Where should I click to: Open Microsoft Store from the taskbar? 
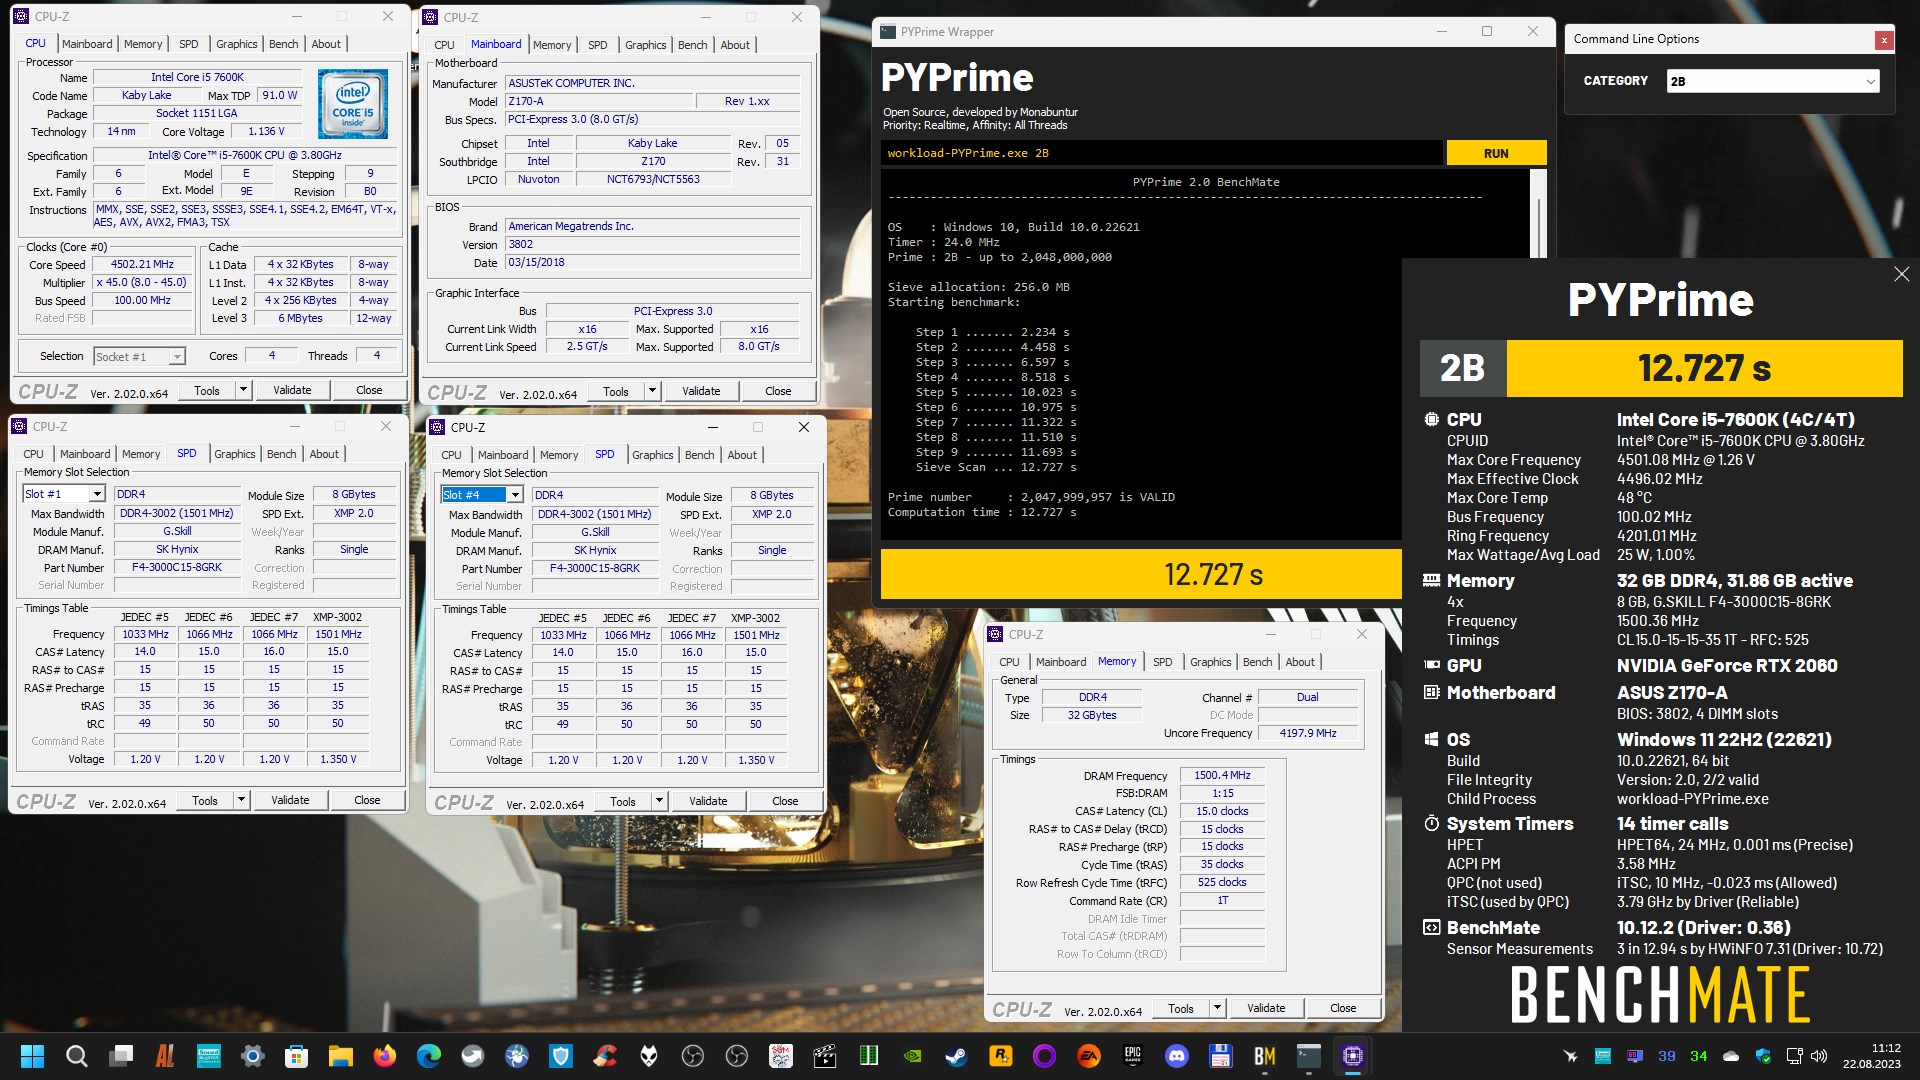point(296,1056)
